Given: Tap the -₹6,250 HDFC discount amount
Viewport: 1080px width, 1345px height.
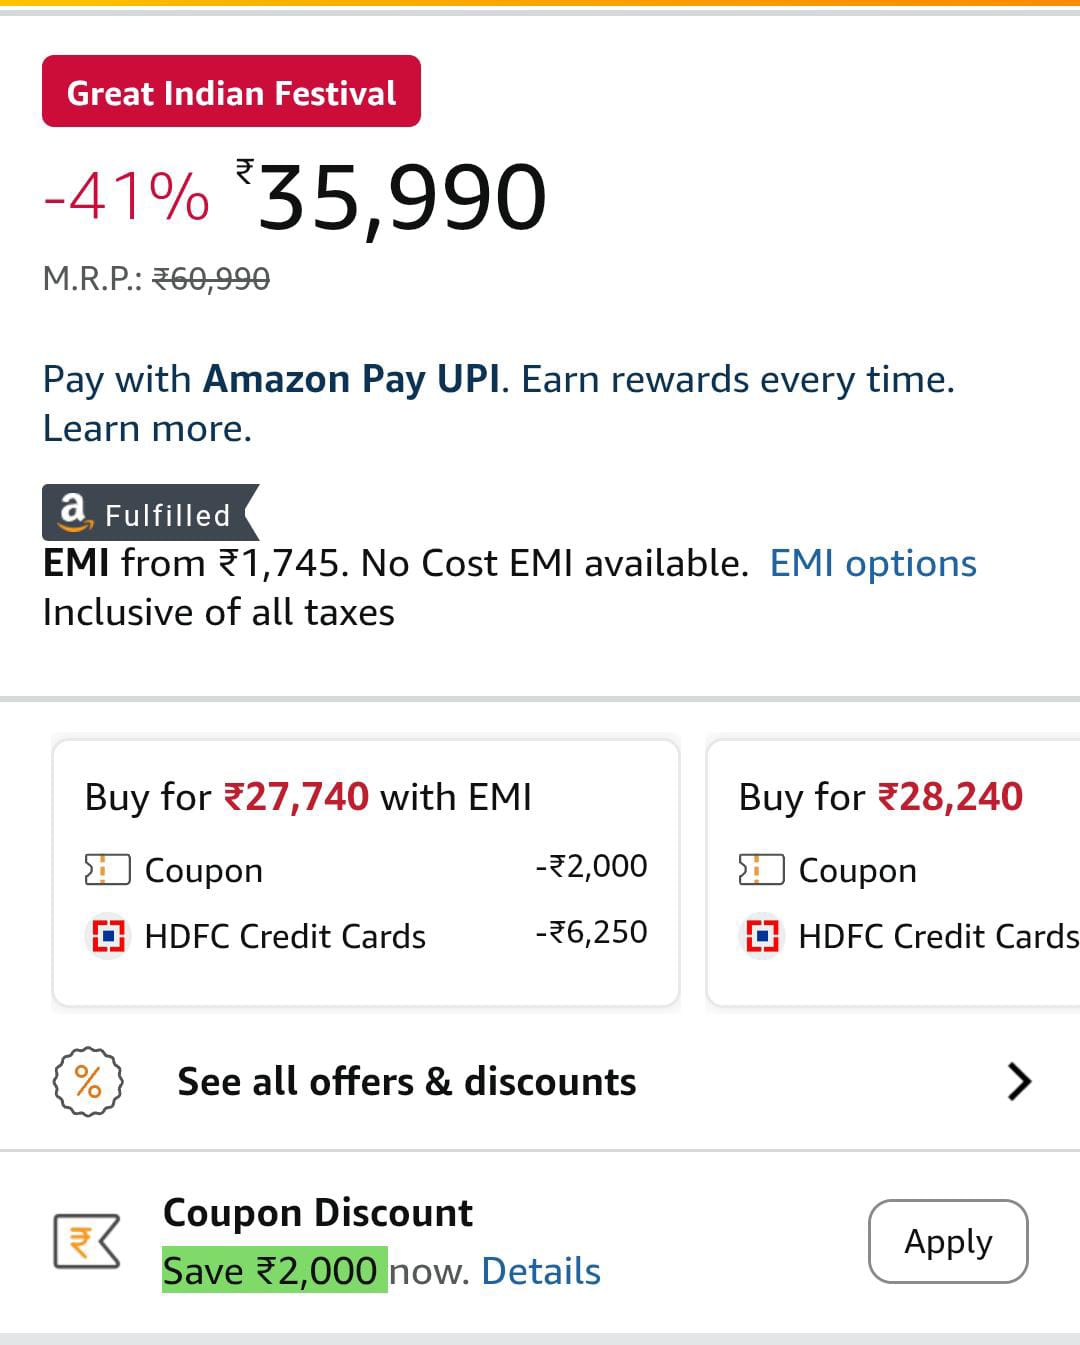Looking at the screenshot, I should coord(591,932).
